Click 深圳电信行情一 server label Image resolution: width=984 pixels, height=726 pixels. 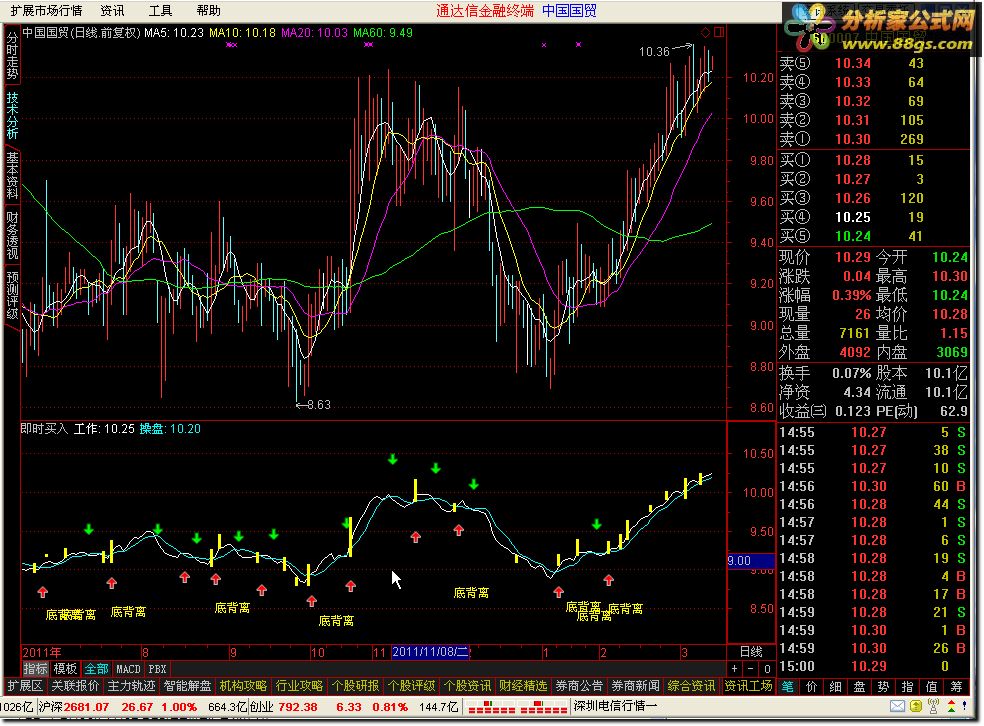(x=615, y=707)
